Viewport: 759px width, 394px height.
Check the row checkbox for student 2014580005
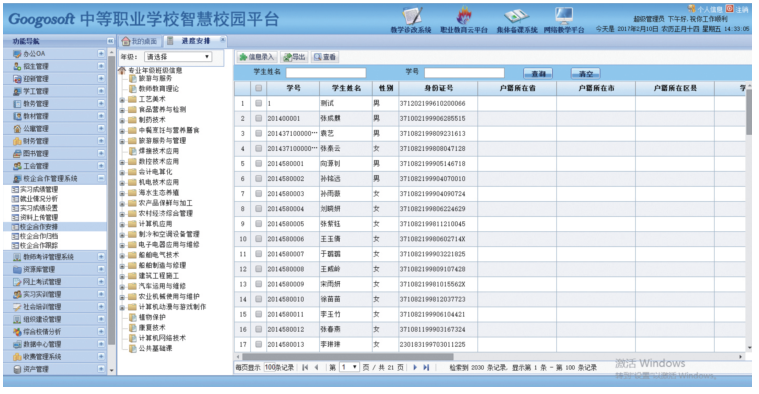[x=258, y=224]
